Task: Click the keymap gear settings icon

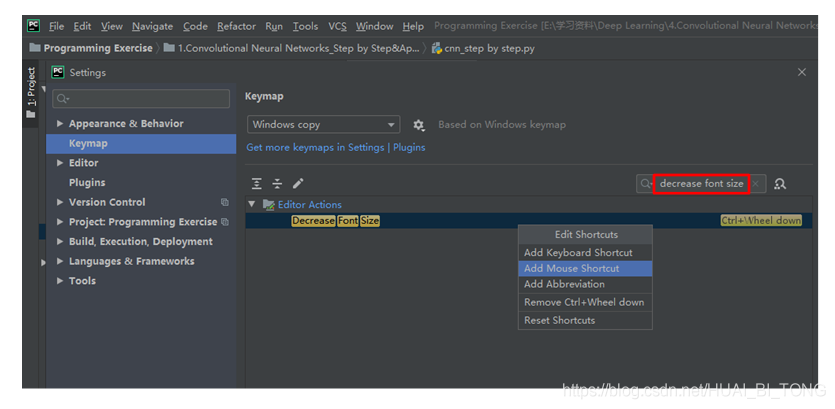Action: tap(418, 125)
